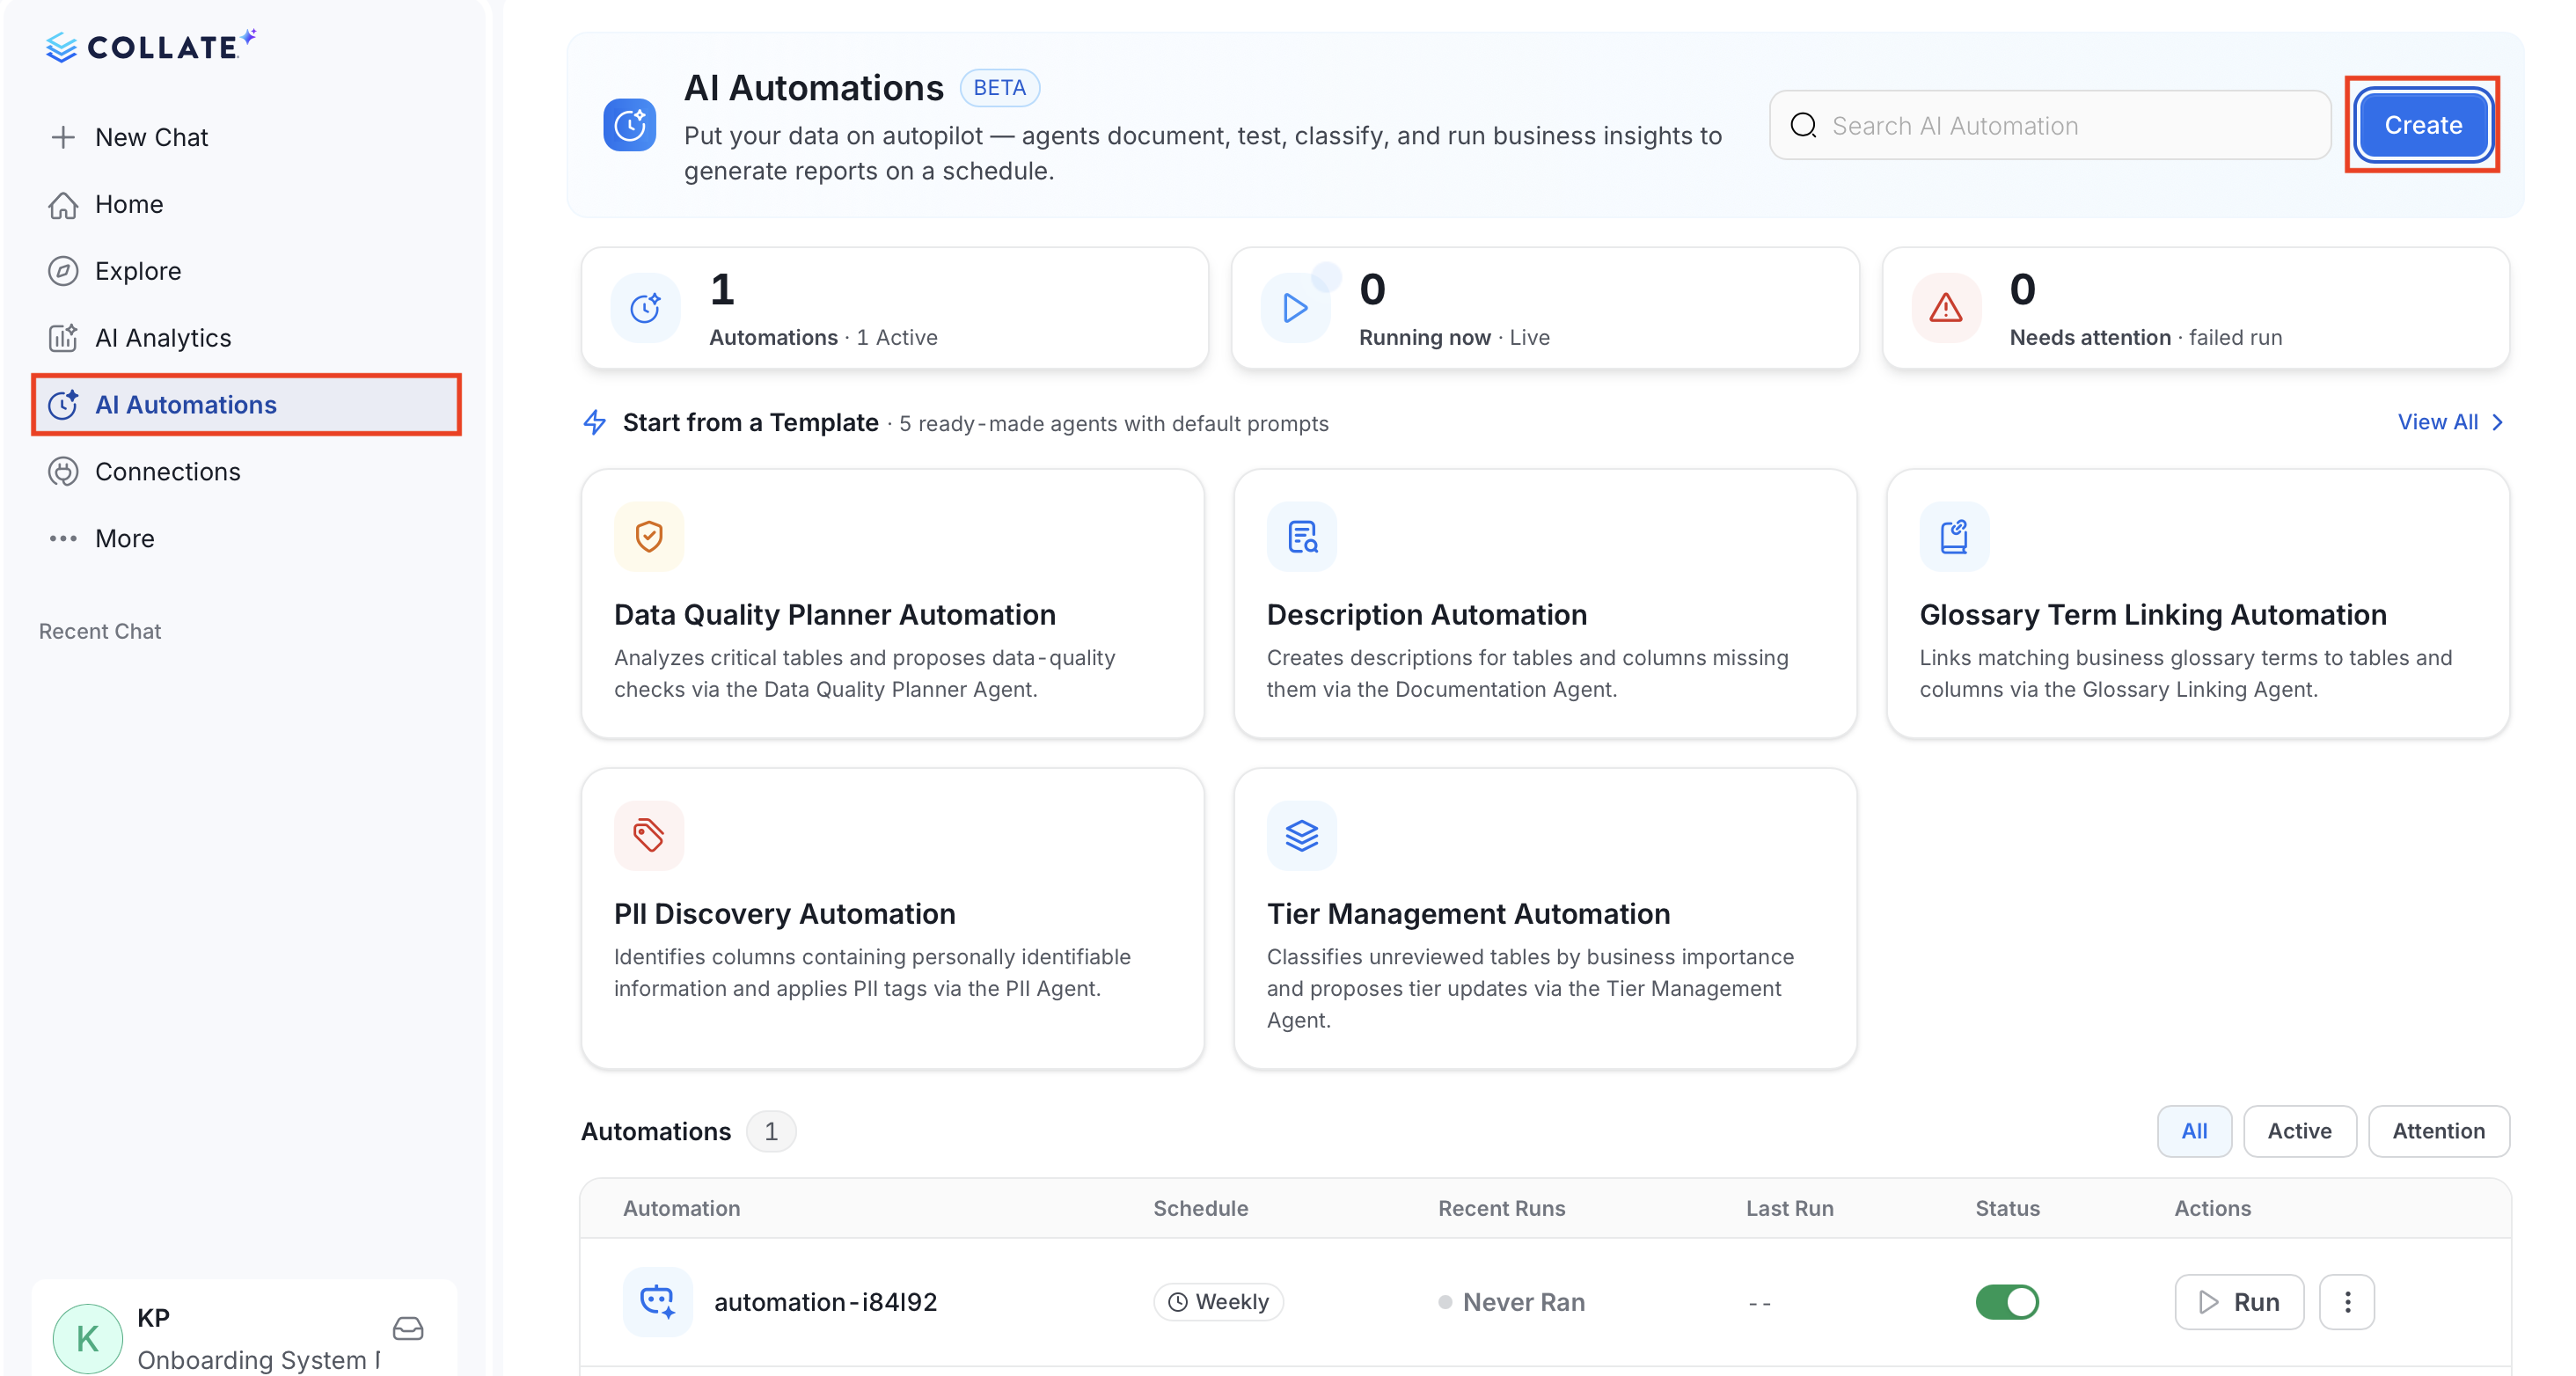
Task: Click the Search AI Automation field
Action: [2049, 125]
